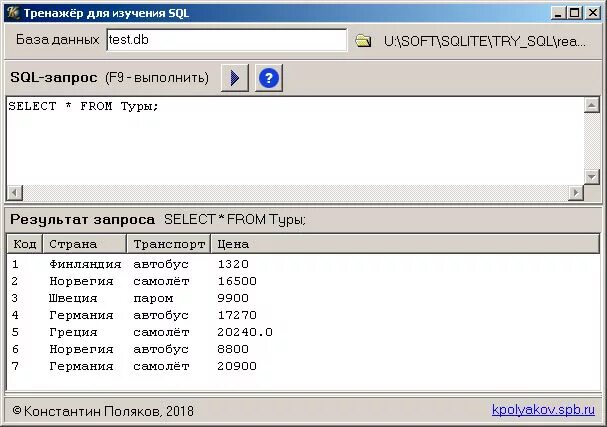Screen dimensions: 607x427
Task: Click the database path U:\SOFT\SQLITE label
Action: 485,41
